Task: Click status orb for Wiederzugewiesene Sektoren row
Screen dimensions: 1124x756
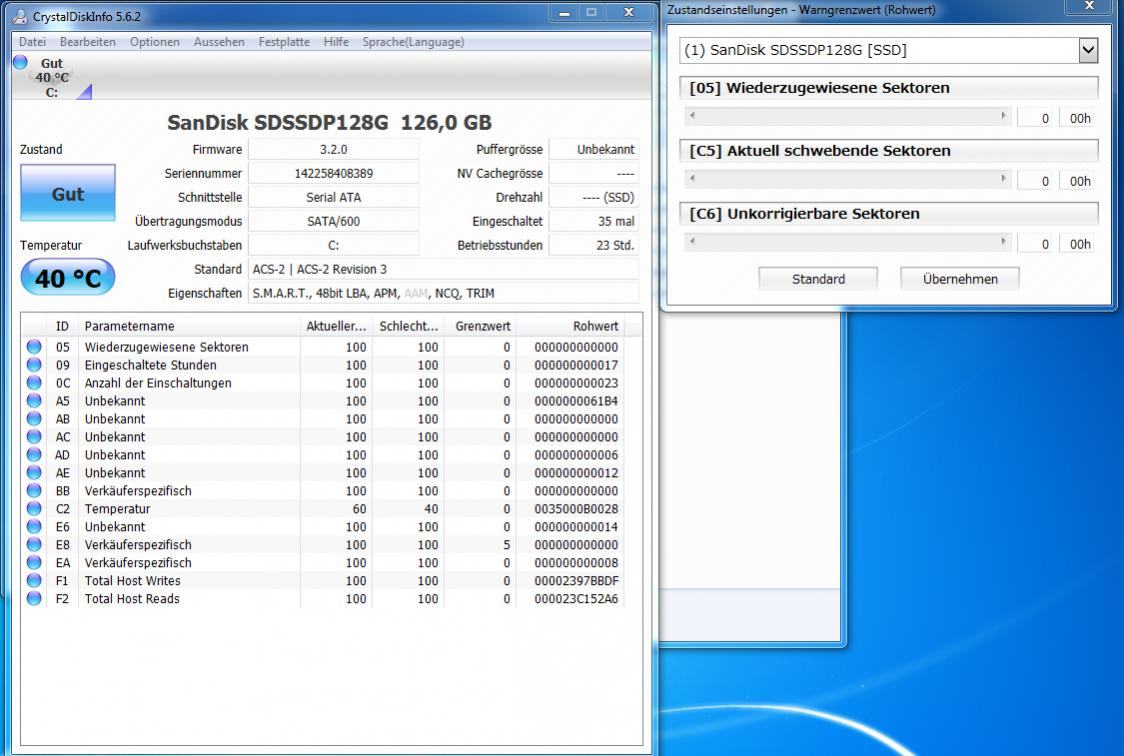Action: [x=34, y=347]
